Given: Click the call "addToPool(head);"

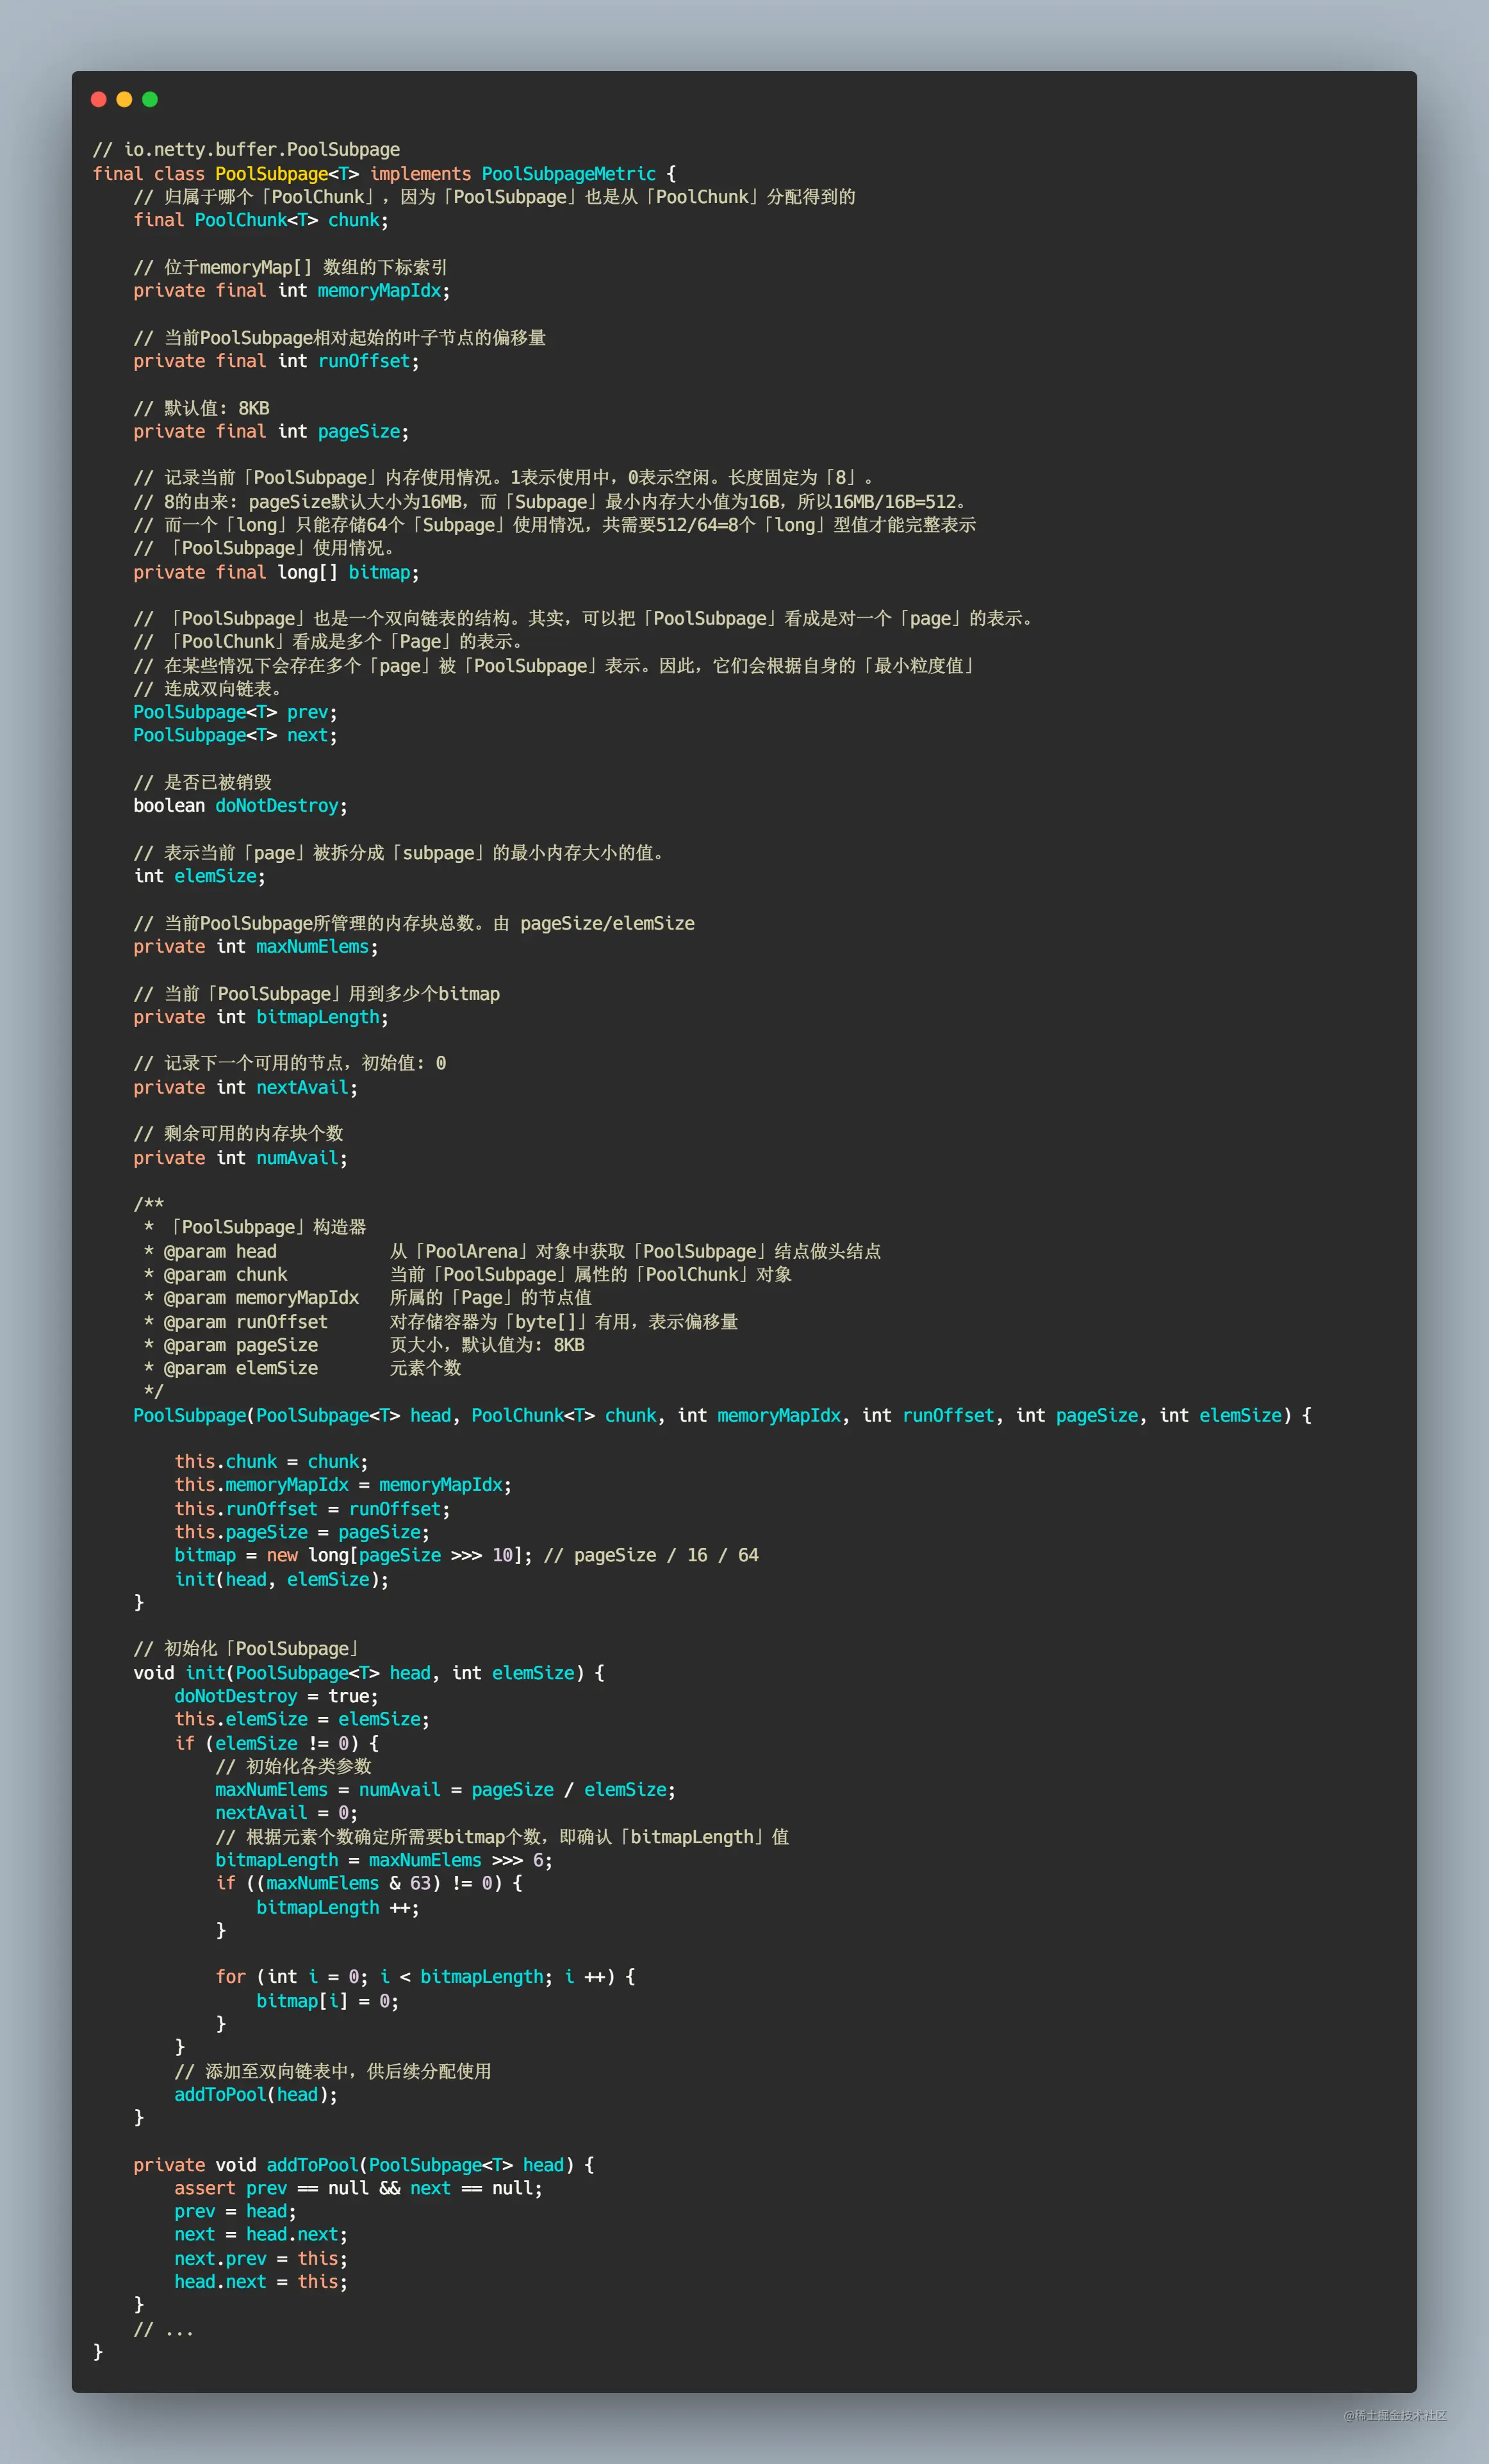Looking at the screenshot, I should tap(256, 2095).
